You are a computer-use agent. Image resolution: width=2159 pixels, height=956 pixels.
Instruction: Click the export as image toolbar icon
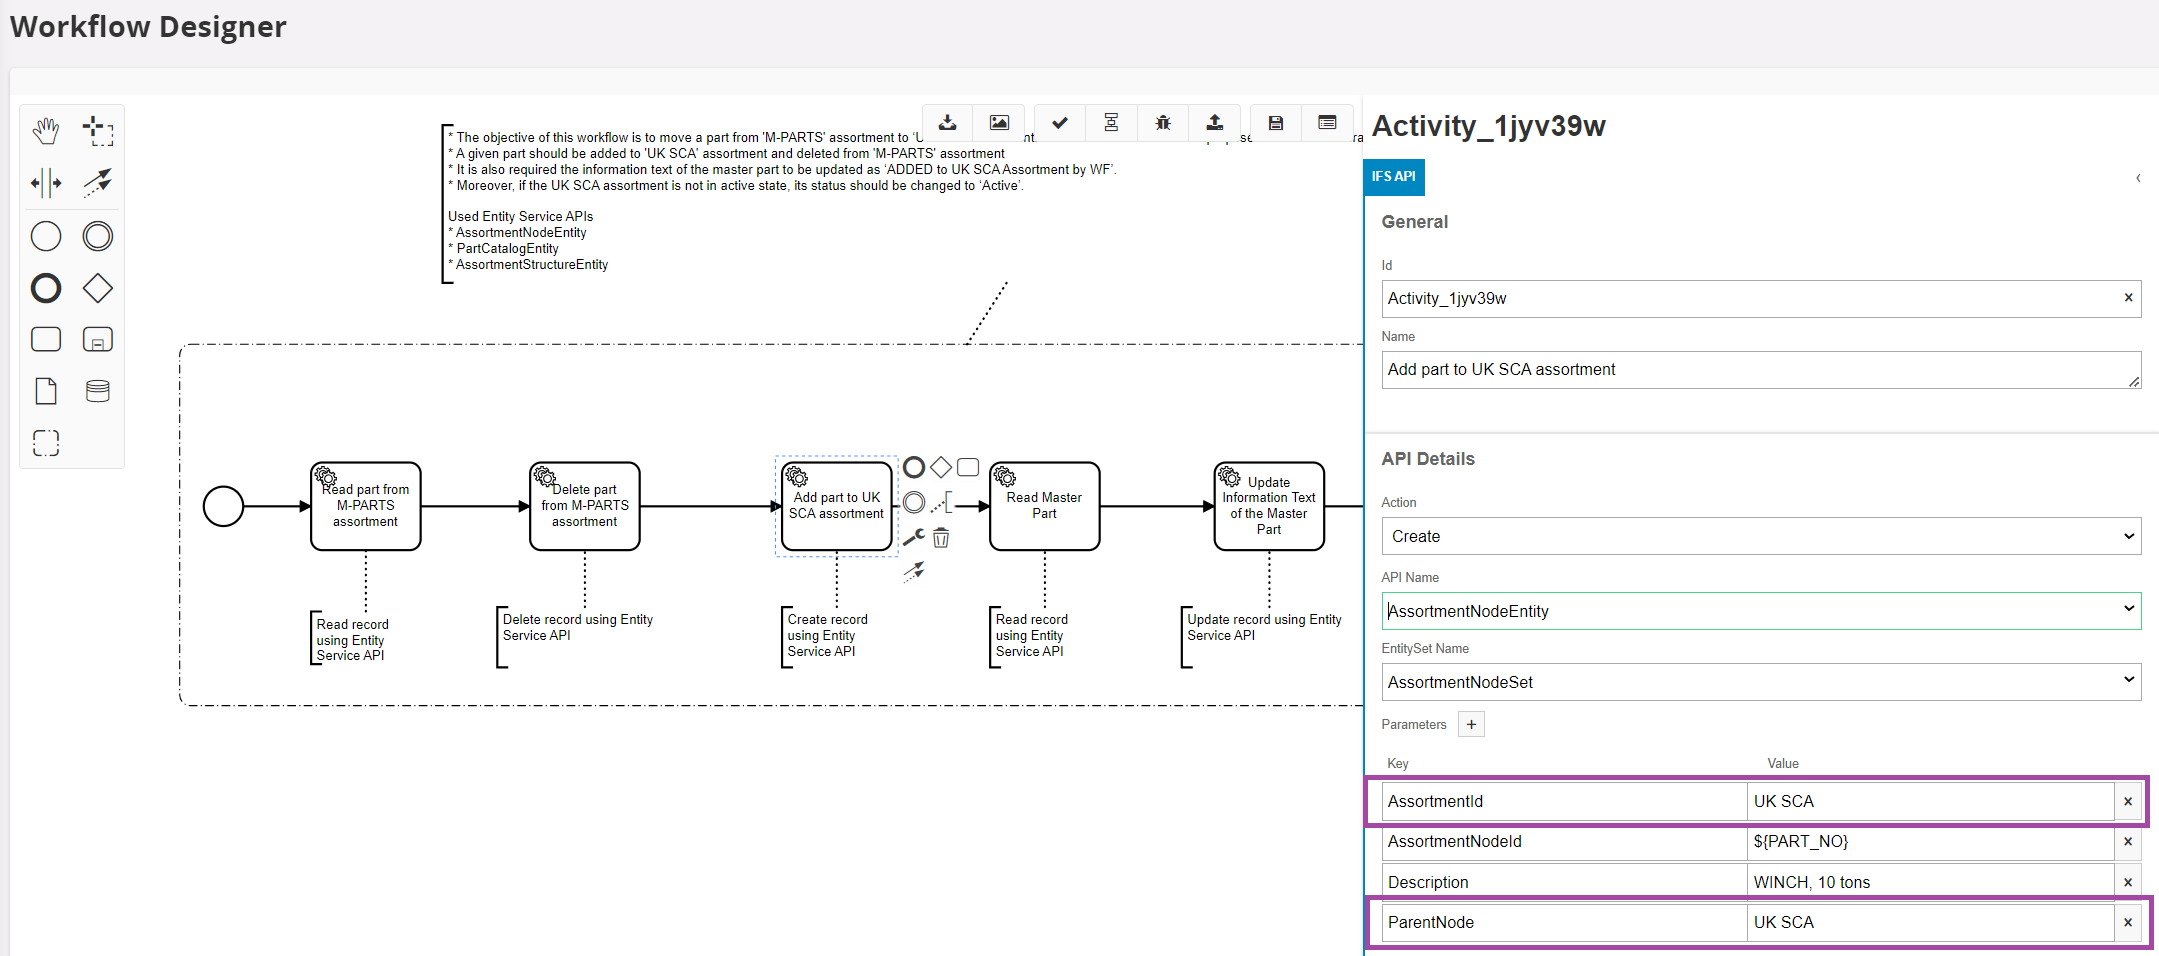click(x=999, y=123)
